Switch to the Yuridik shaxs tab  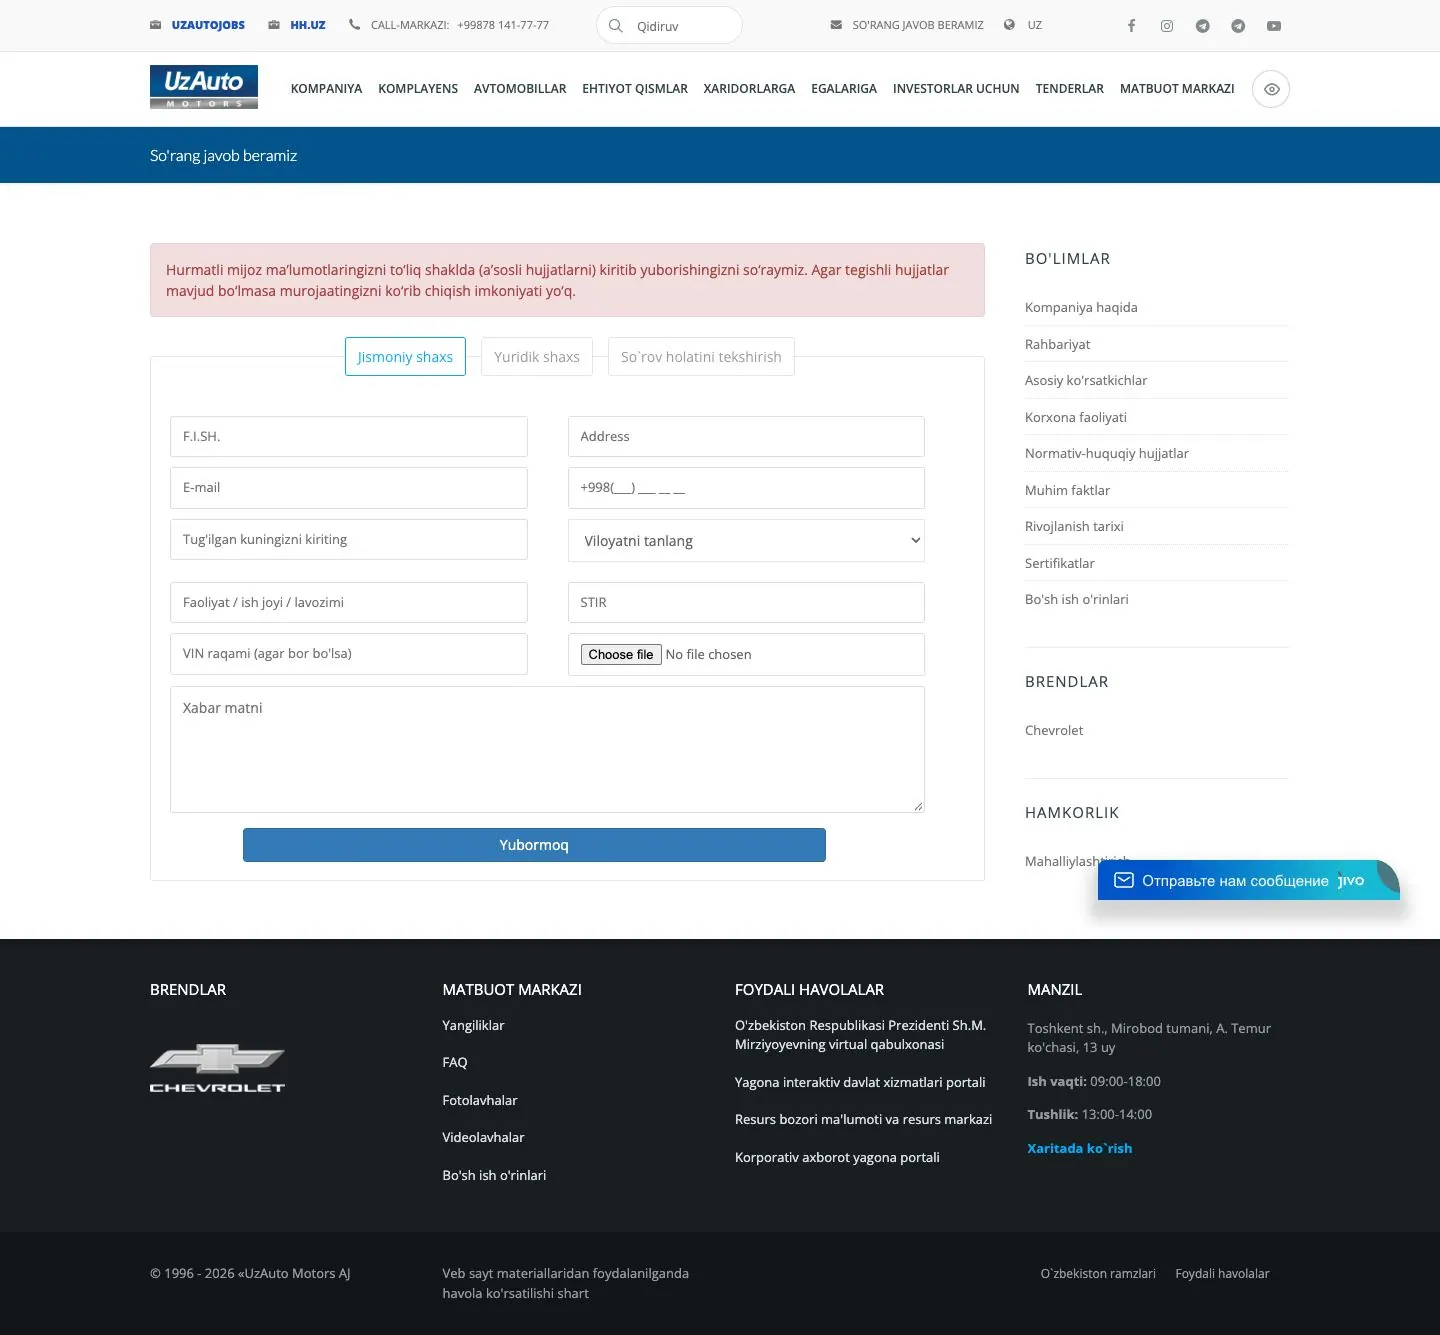(537, 357)
